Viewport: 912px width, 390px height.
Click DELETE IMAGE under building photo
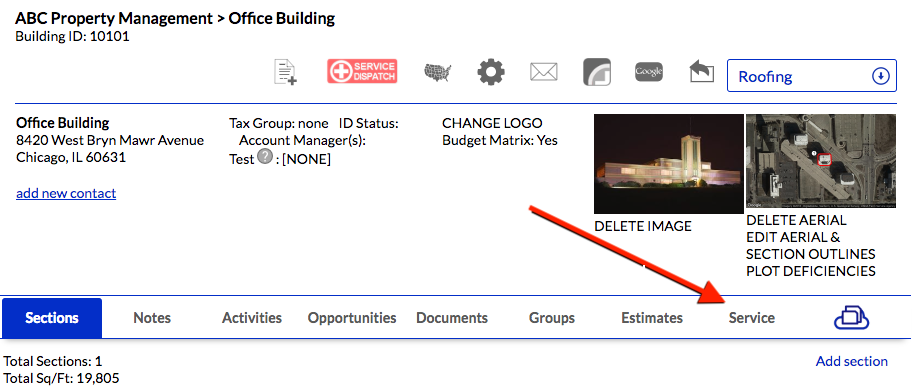tap(643, 226)
